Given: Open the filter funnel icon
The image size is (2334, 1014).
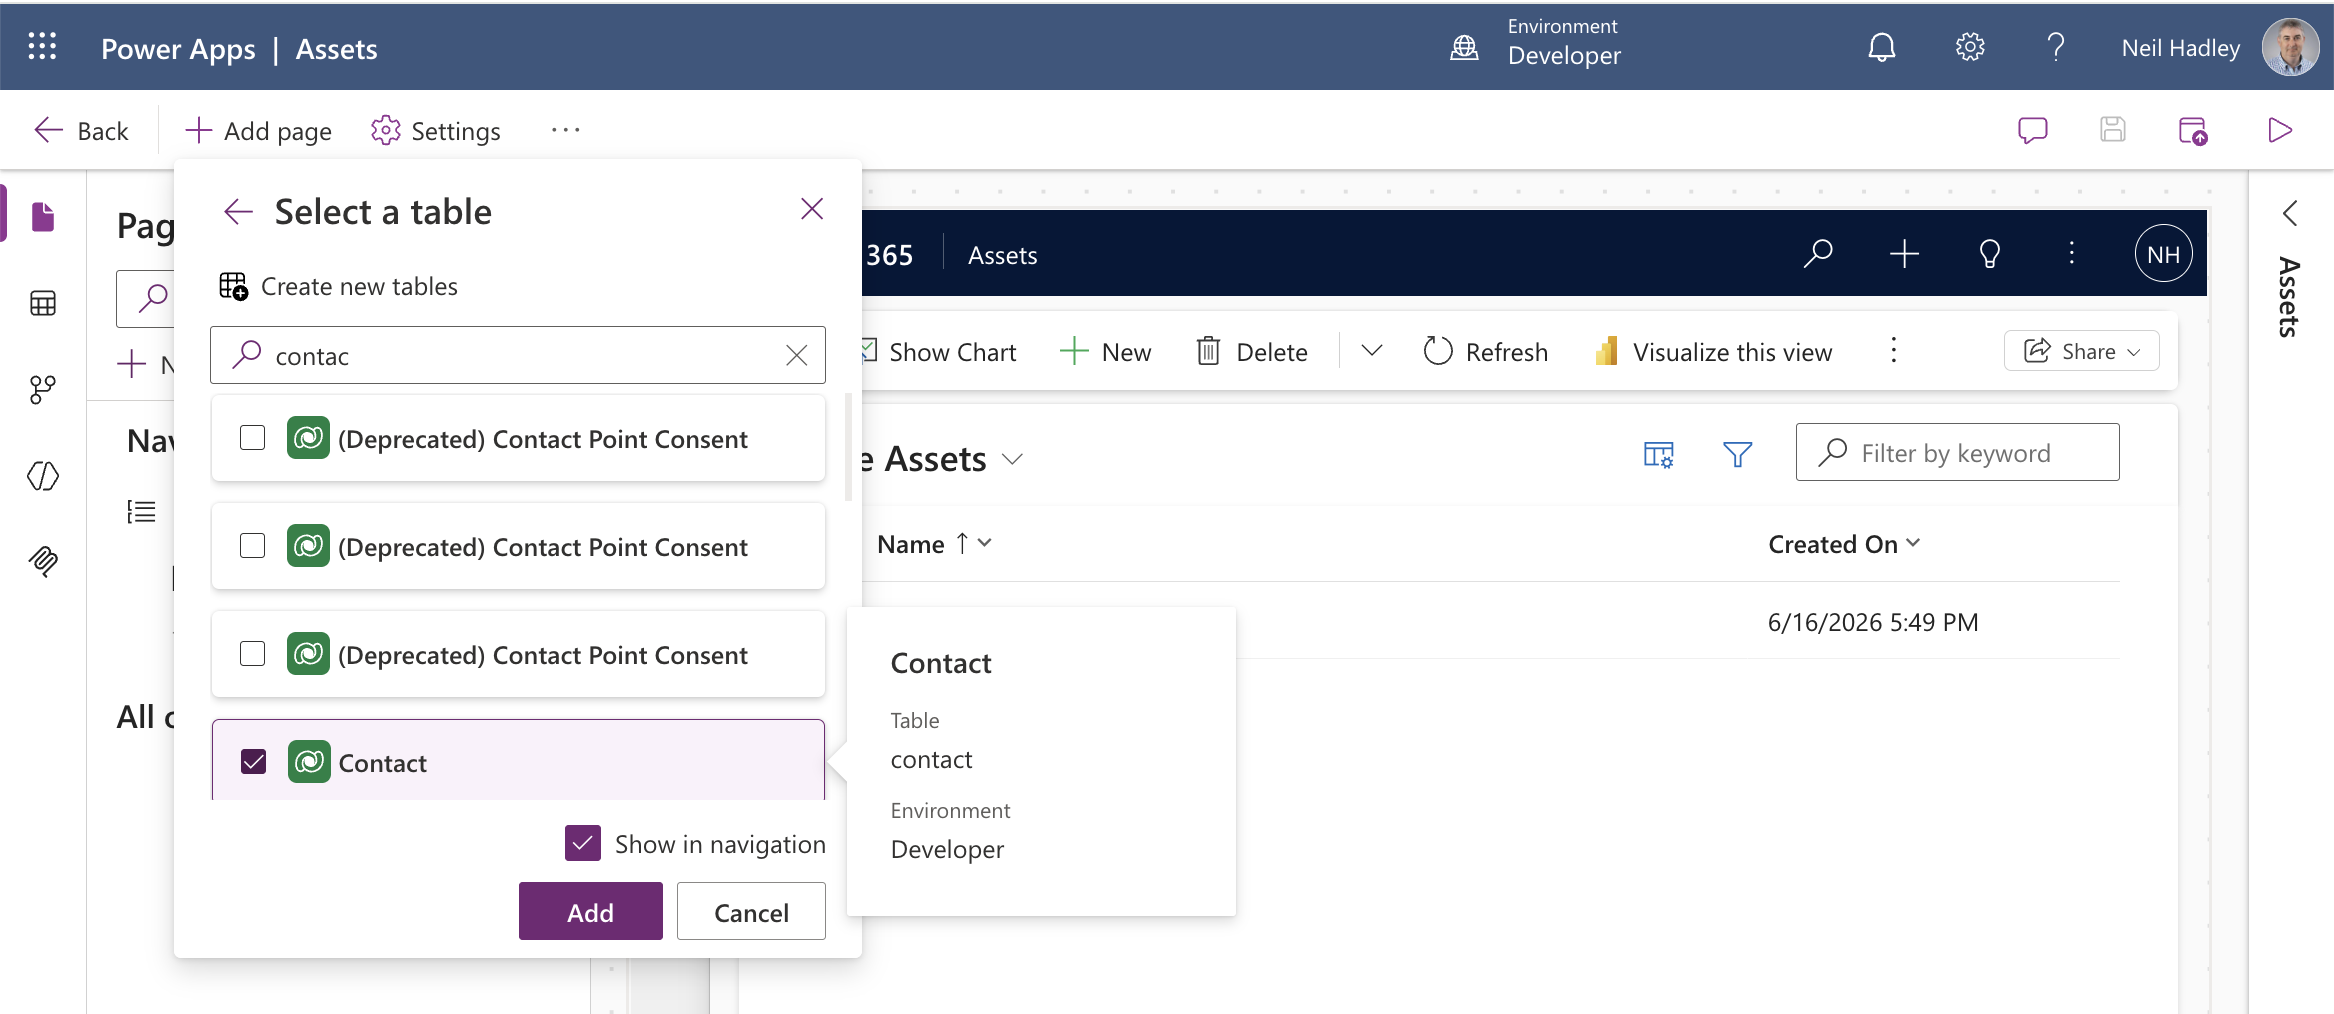Looking at the screenshot, I should coord(1737,455).
